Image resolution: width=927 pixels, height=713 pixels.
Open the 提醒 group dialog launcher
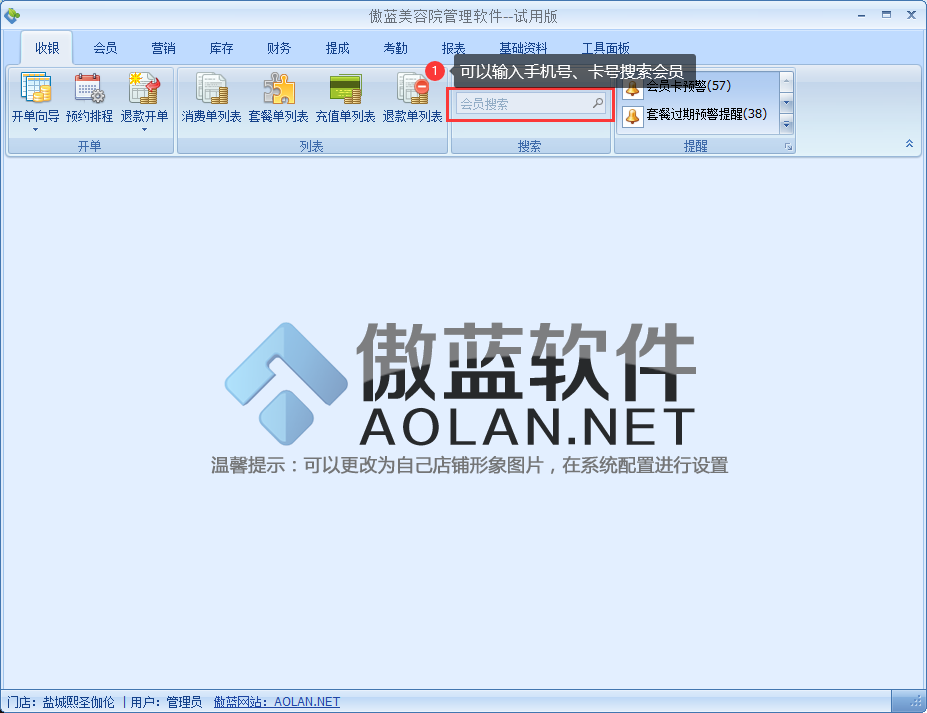788,147
